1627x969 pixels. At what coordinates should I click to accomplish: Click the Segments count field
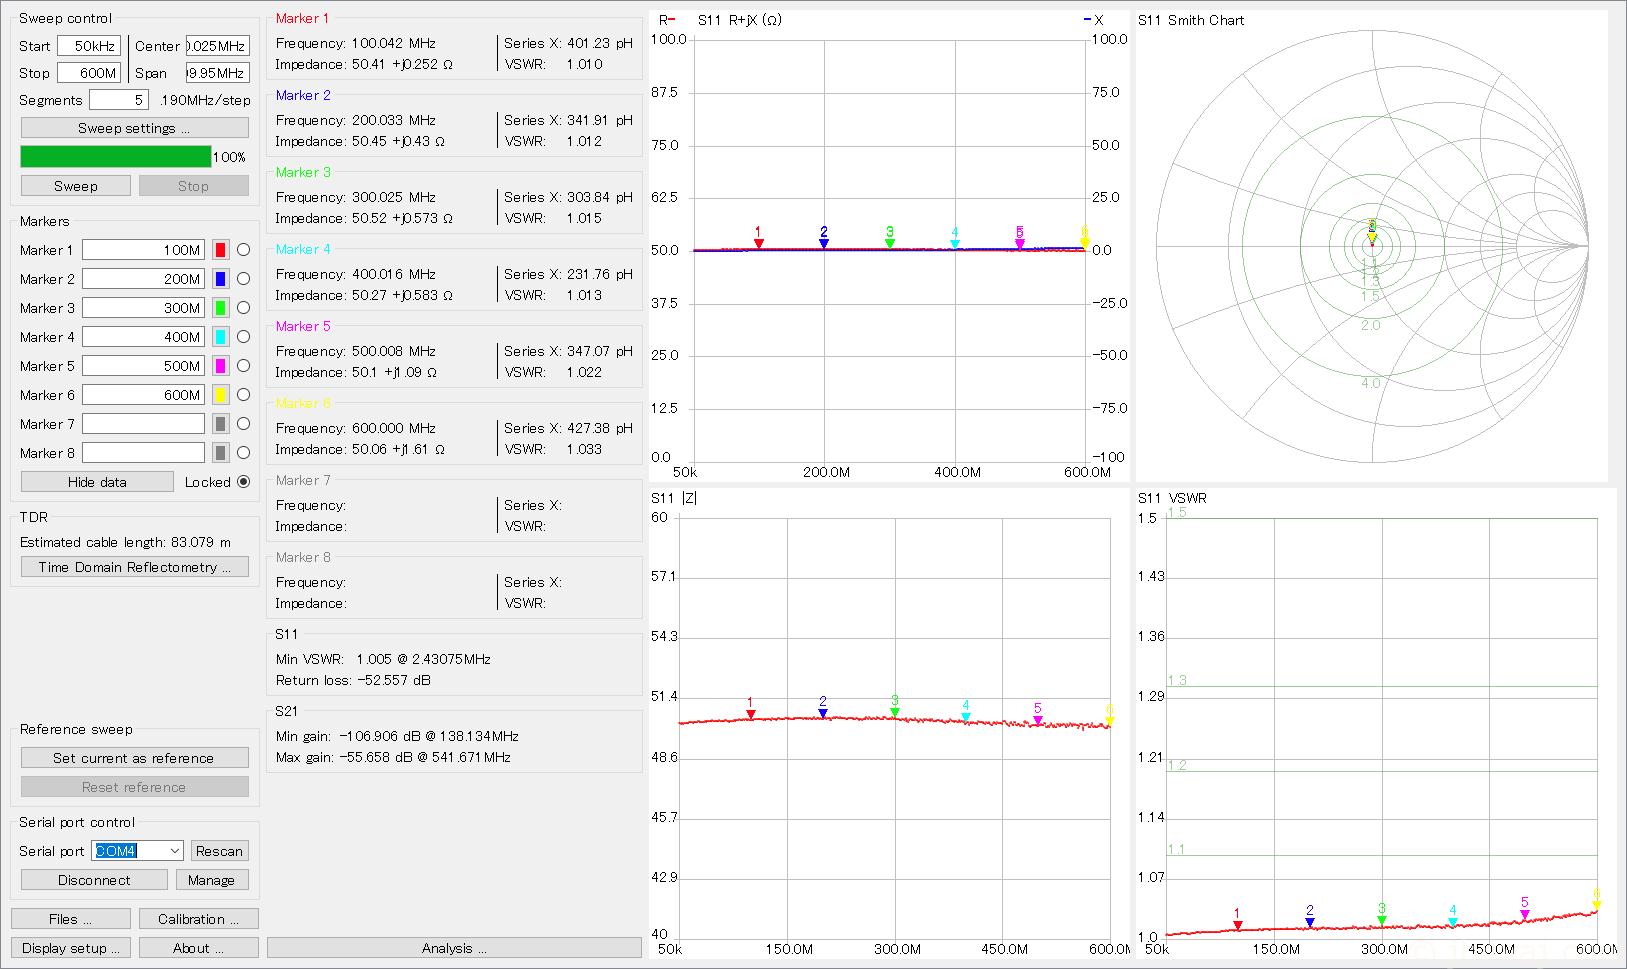(x=119, y=100)
